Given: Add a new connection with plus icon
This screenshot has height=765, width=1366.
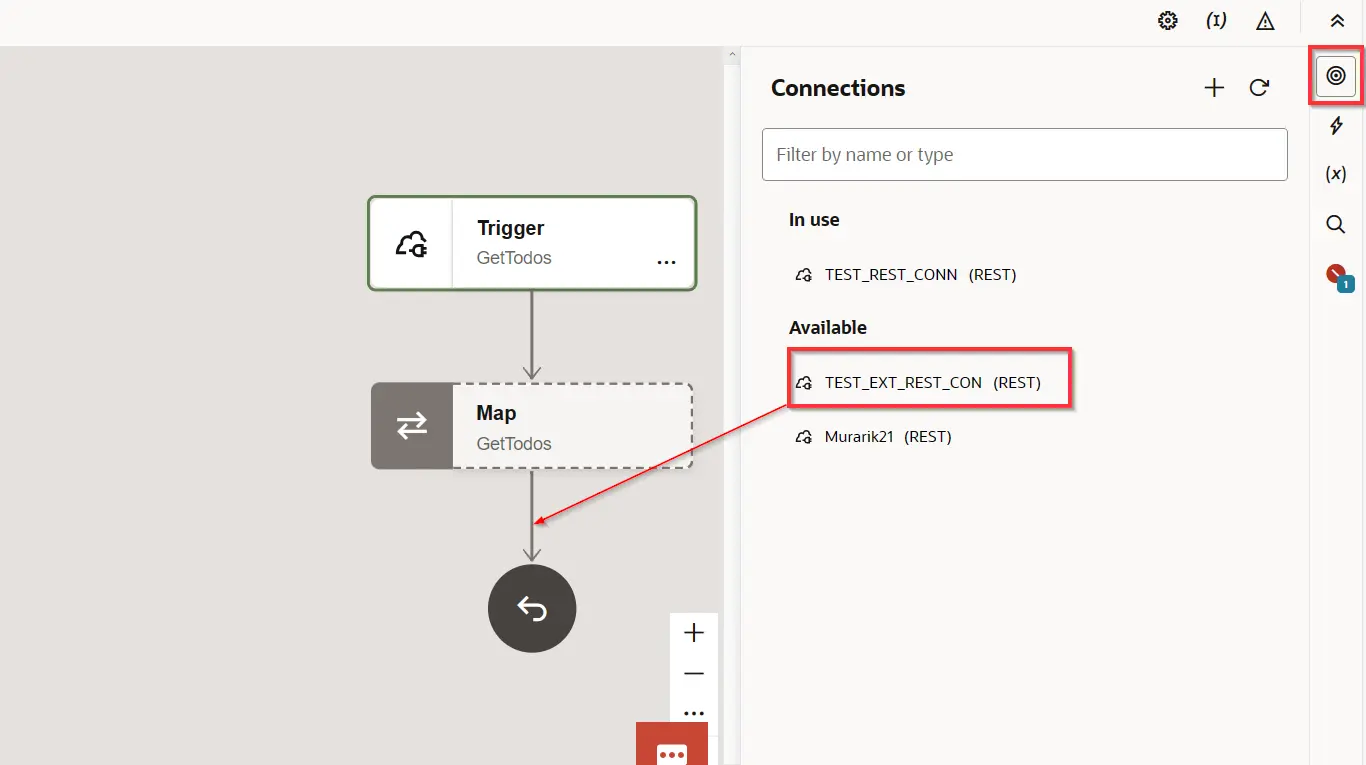Looking at the screenshot, I should [1214, 88].
